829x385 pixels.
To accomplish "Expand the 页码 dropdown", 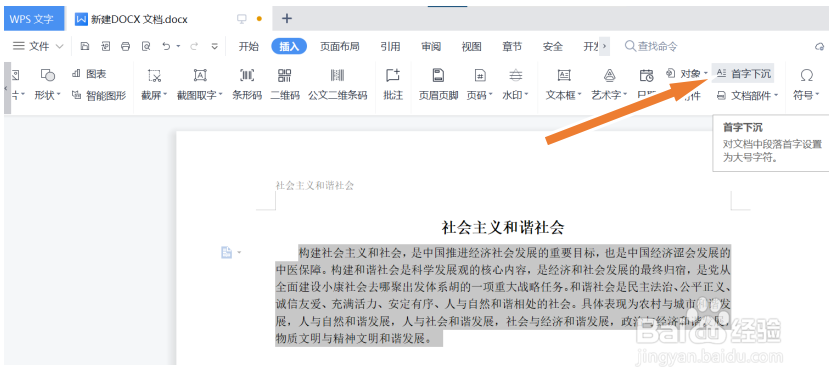I will [491, 96].
